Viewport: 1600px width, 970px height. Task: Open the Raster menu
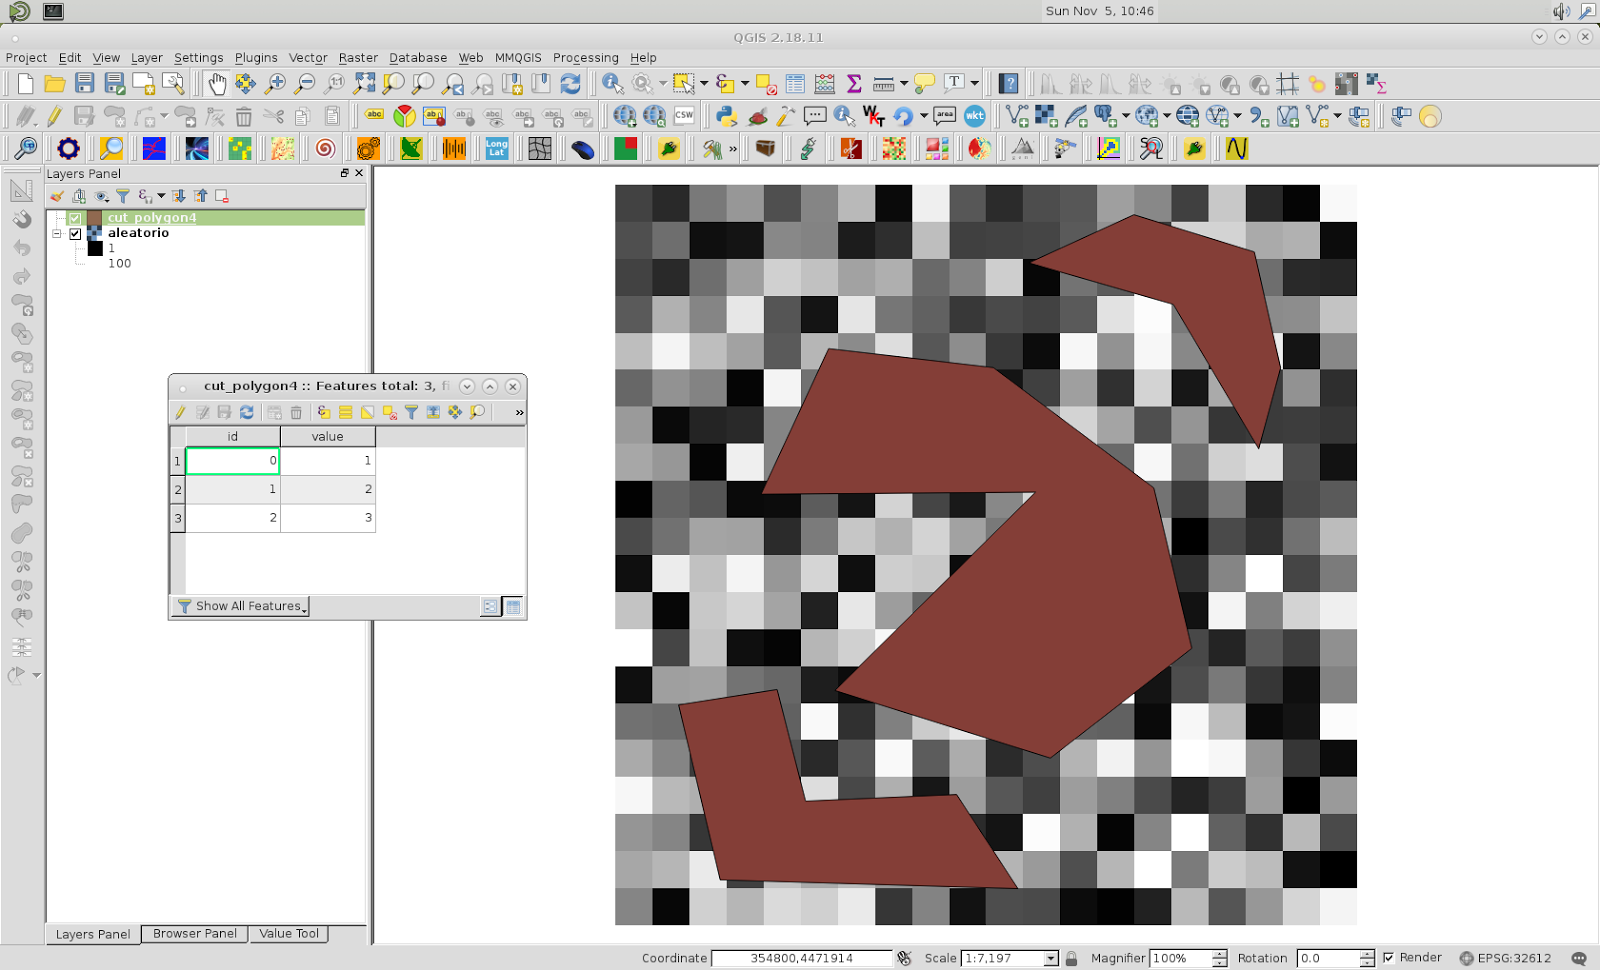[x=358, y=57]
